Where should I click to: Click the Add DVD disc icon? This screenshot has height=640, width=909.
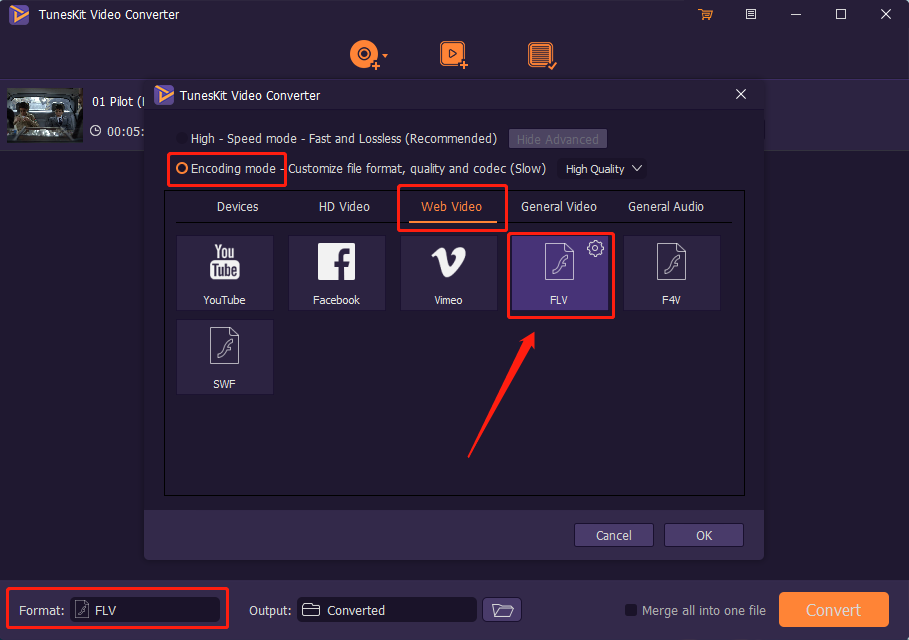click(365, 55)
